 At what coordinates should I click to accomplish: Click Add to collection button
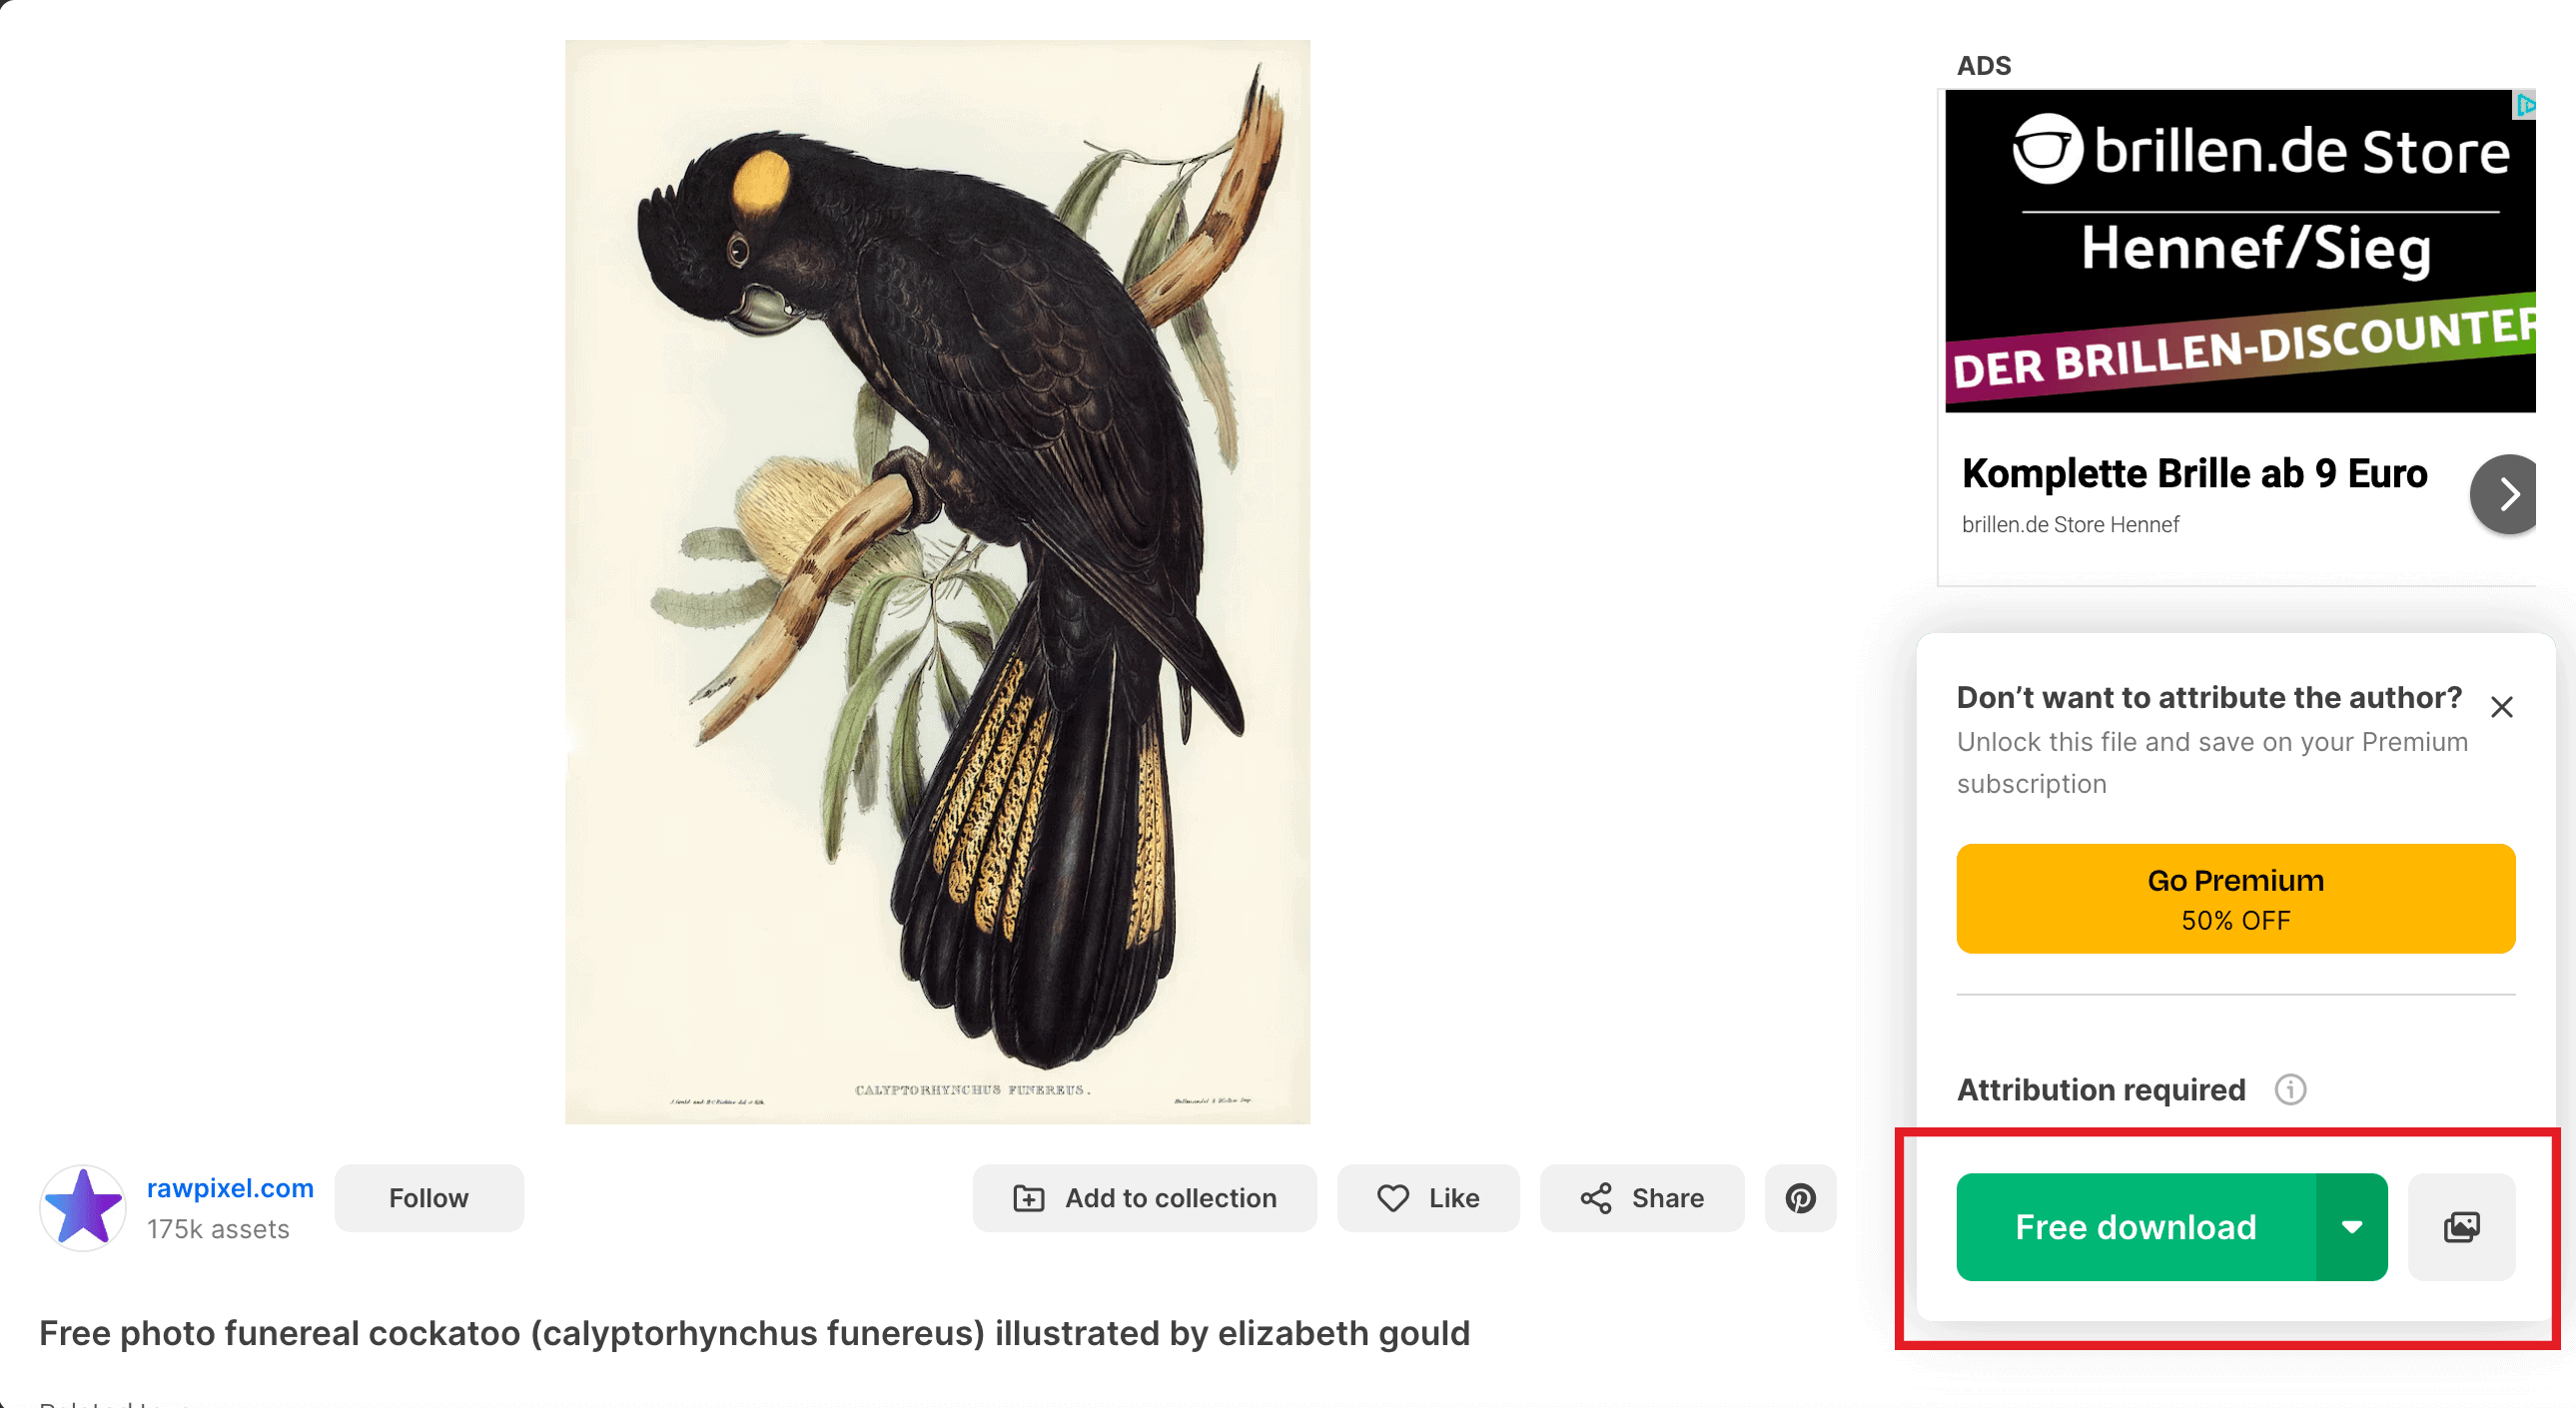(x=1145, y=1198)
